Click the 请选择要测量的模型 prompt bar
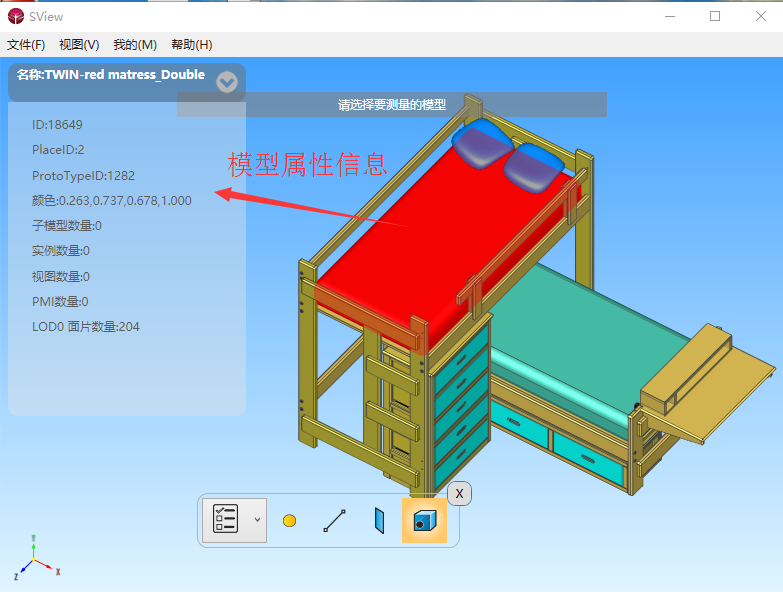The width and height of the screenshot is (783, 592). click(392, 104)
